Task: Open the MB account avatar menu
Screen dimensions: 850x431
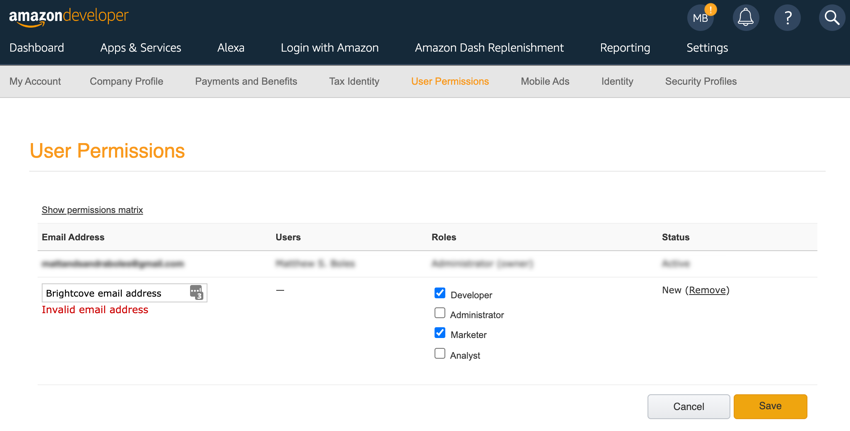Action: click(x=701, y=18)
